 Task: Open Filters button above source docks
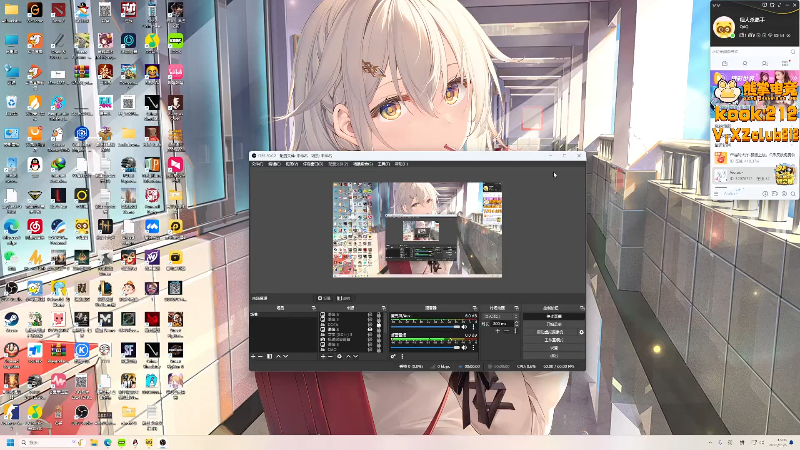tap(343, 298)
